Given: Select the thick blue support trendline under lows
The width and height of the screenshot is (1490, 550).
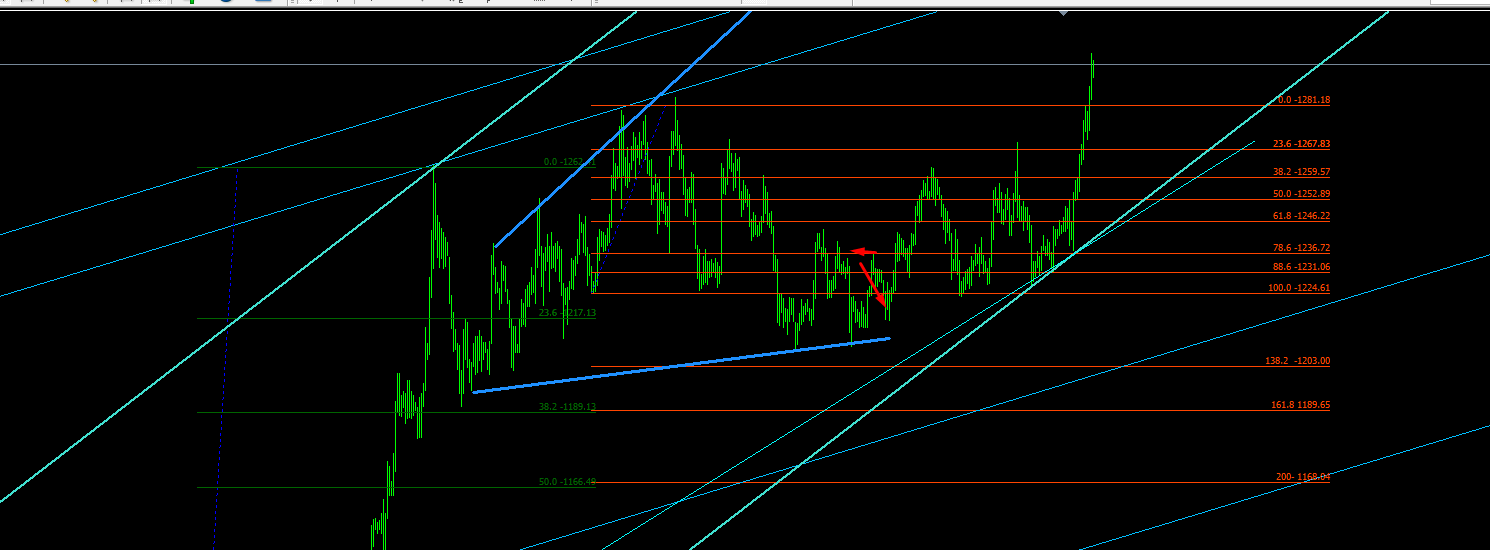Looking at the screenshot, I should 681,365.
